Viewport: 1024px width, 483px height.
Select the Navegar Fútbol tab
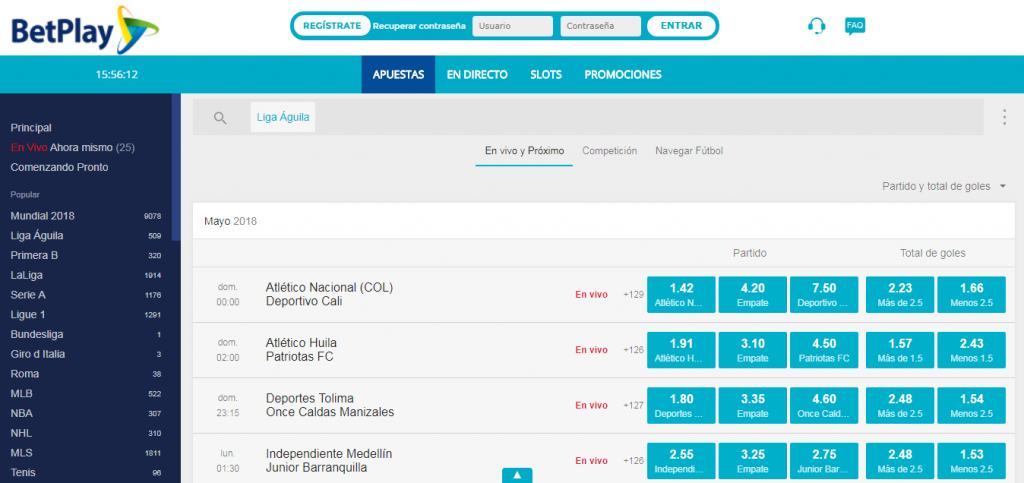(x=688, y=151)
